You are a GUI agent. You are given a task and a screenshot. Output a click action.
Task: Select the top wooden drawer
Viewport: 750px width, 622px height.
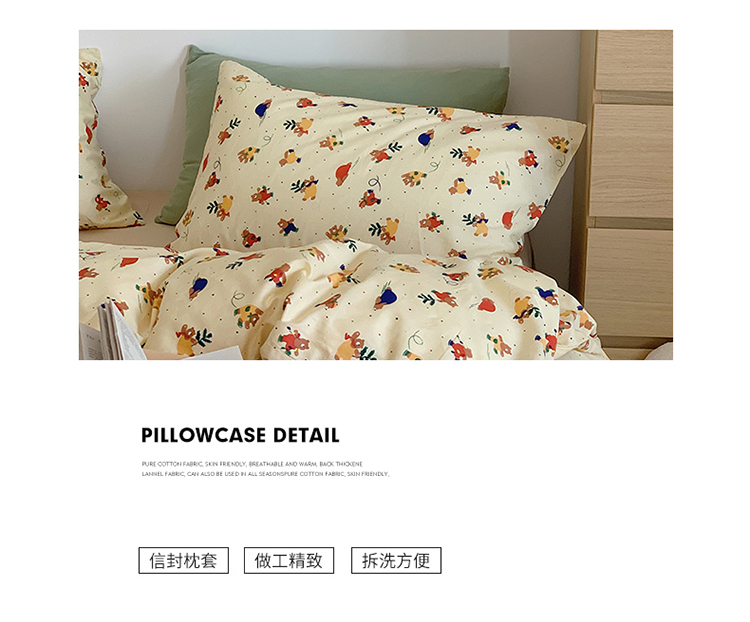[634, 61]
